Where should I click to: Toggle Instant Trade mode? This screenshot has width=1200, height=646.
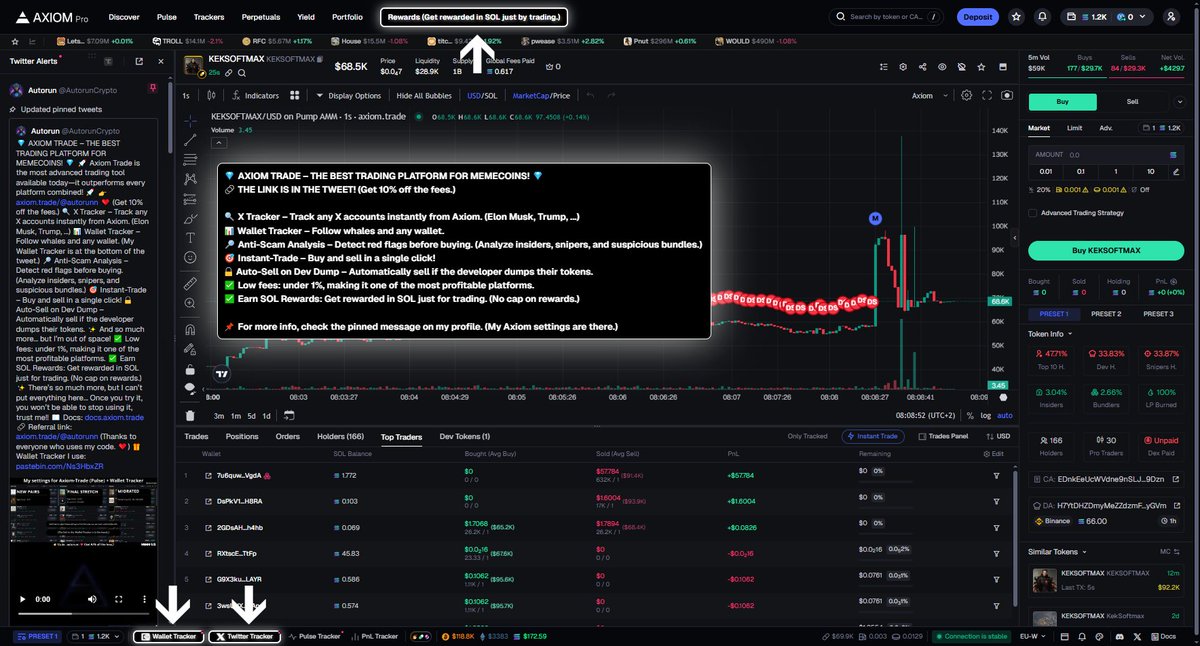pyautogui.click(x=874, y=437)
